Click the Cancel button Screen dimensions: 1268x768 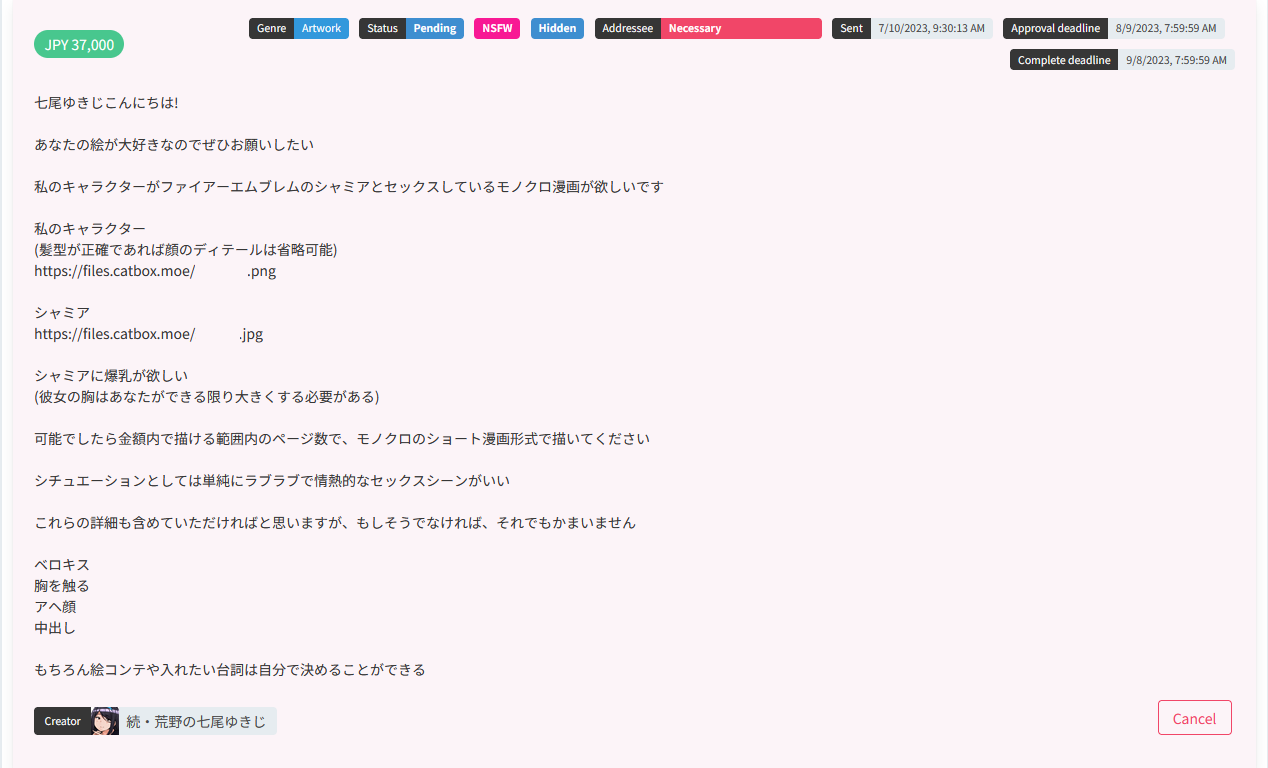(1194, 718)
